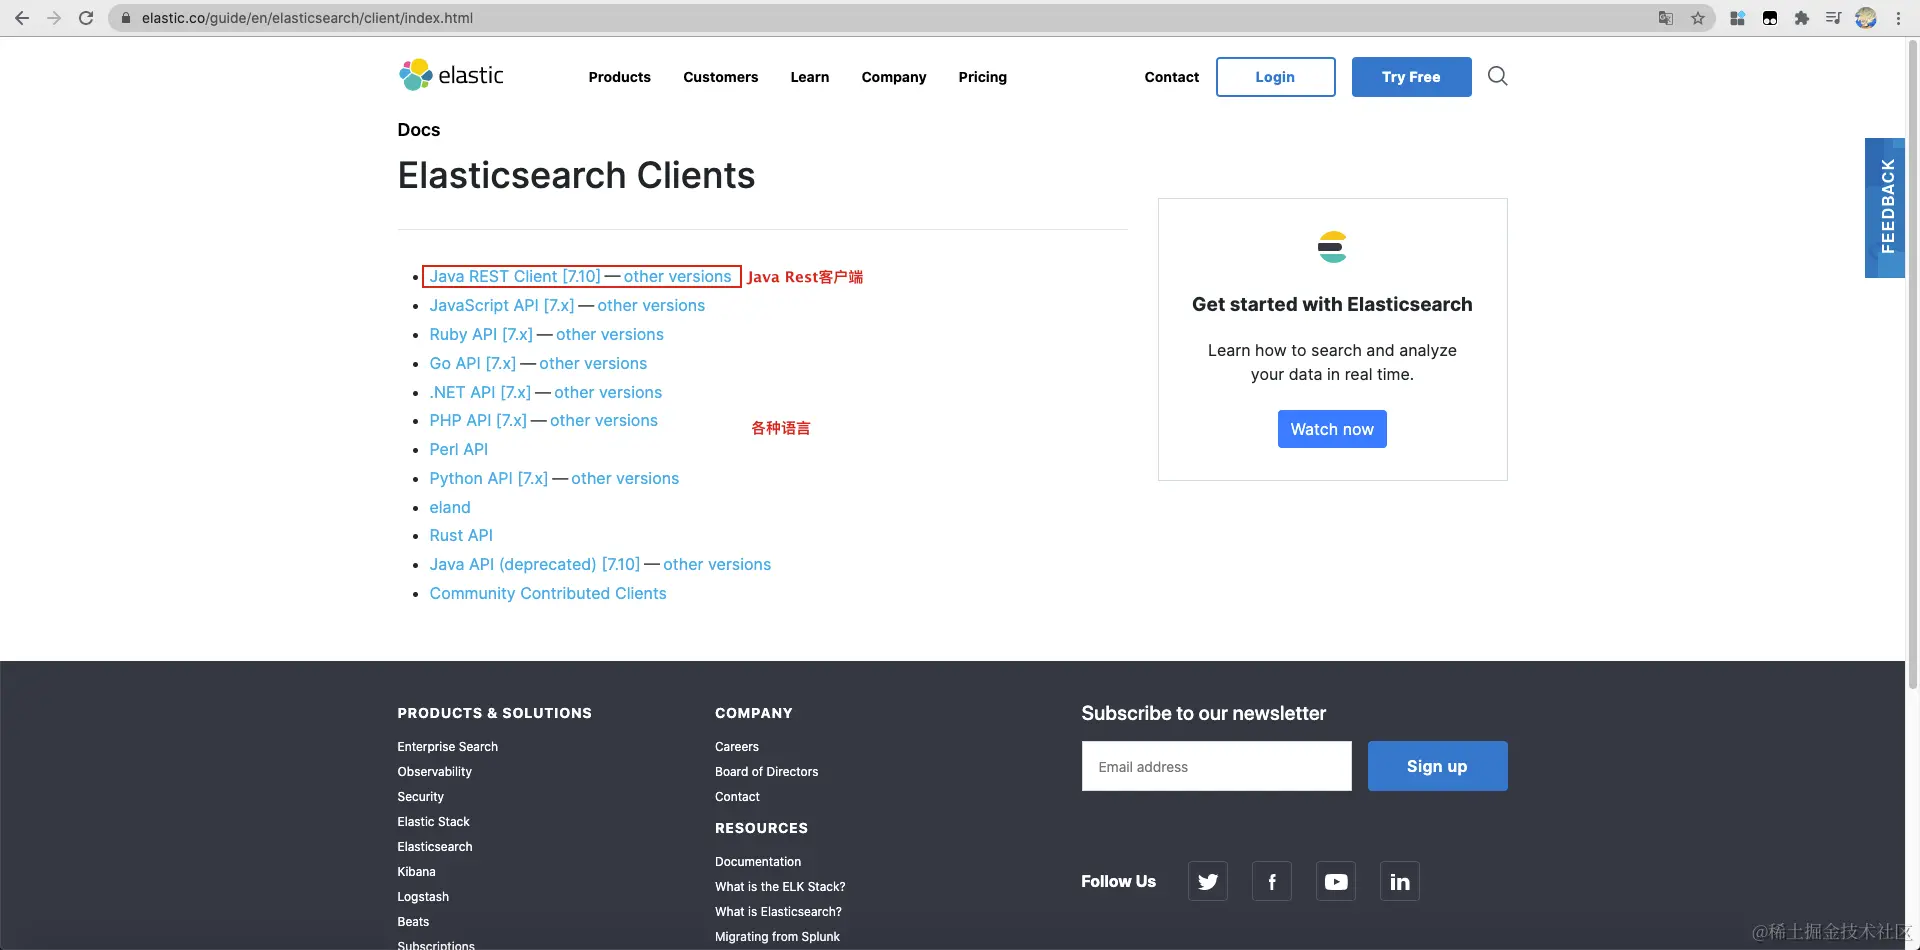1920x950 pixels.
Task: Go to the Pricing page
Action: click(983, 77)
